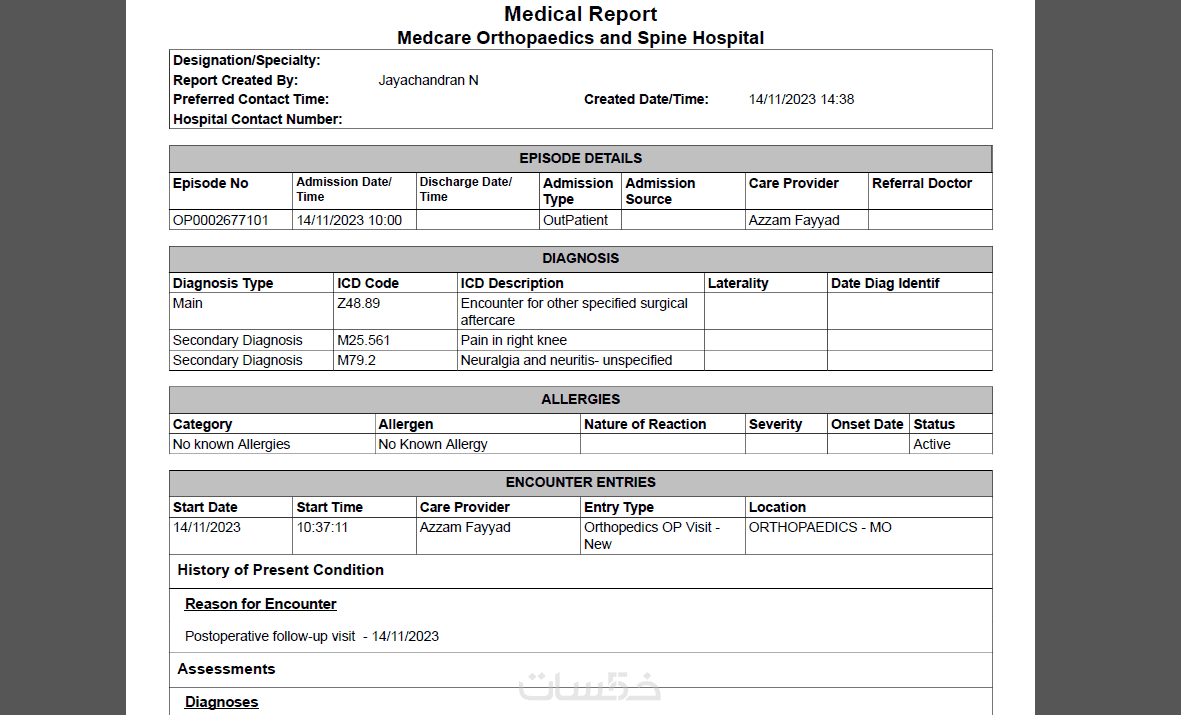Screen dimensions: 1181x715
Task: Select the ALLERGIES section header bar
Action: click(x=580, y=399)
